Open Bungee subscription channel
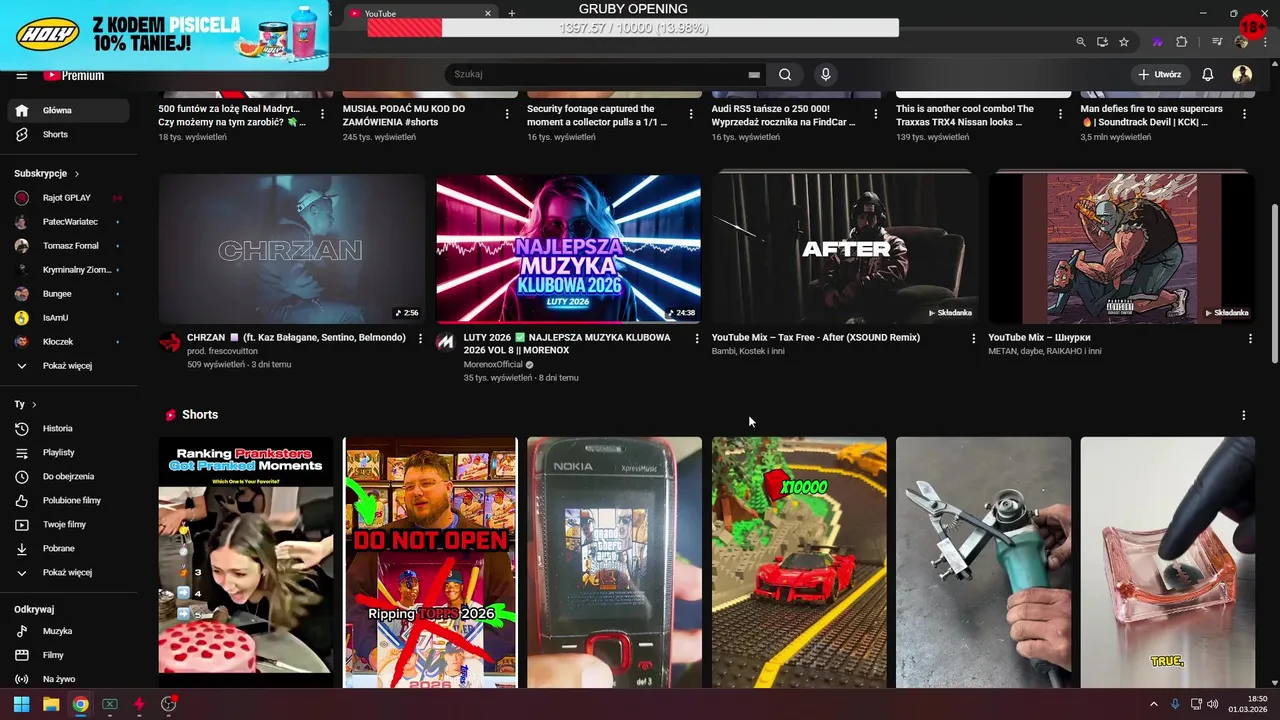The width and height of the screenshot is (1280, 720). coord(68,294)
